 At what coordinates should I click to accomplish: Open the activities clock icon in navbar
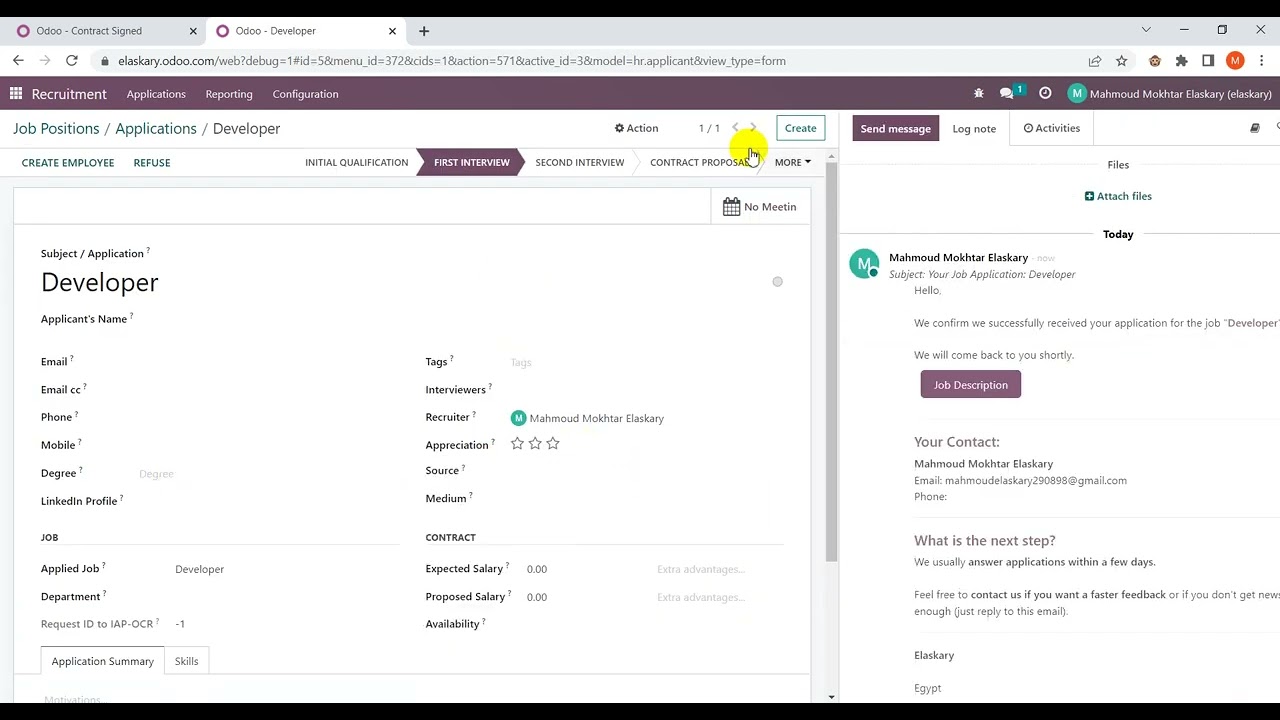(1045, 93)
